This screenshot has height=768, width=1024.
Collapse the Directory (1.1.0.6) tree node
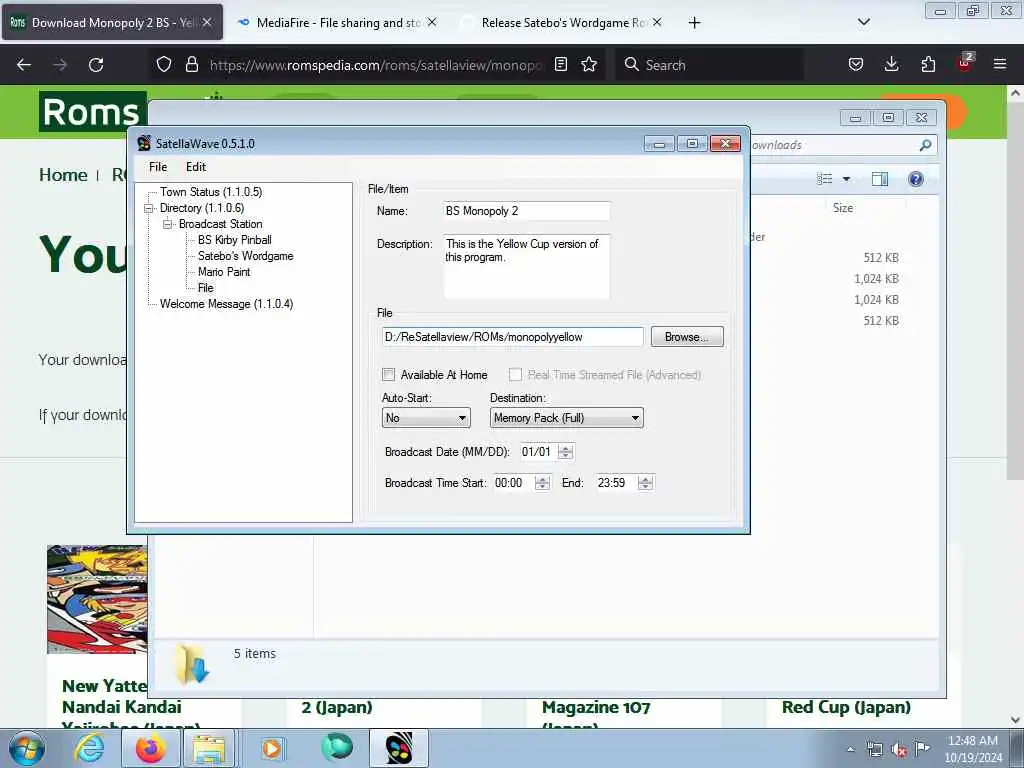pyautogui.click(x=149, y=208)
